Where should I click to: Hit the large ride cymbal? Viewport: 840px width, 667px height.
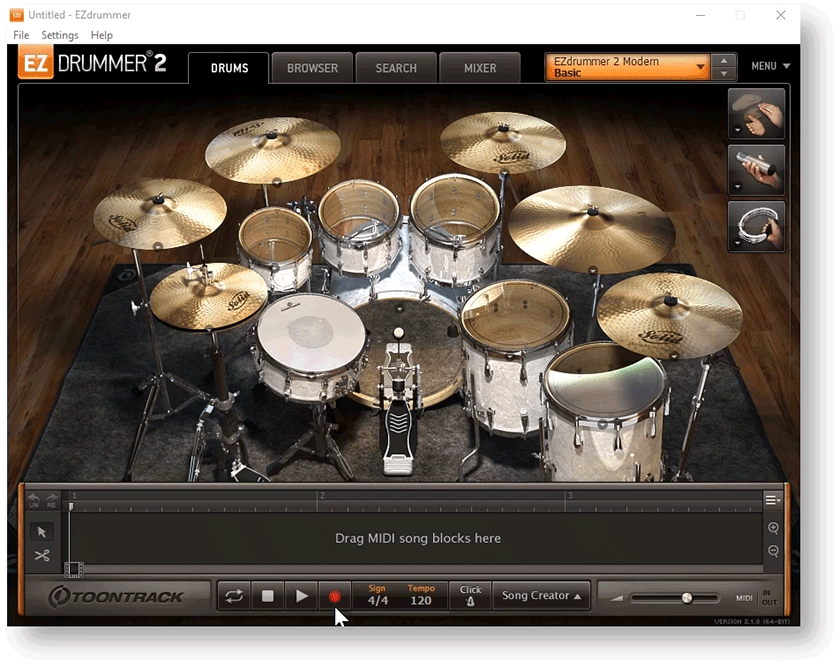coord(591,228)
